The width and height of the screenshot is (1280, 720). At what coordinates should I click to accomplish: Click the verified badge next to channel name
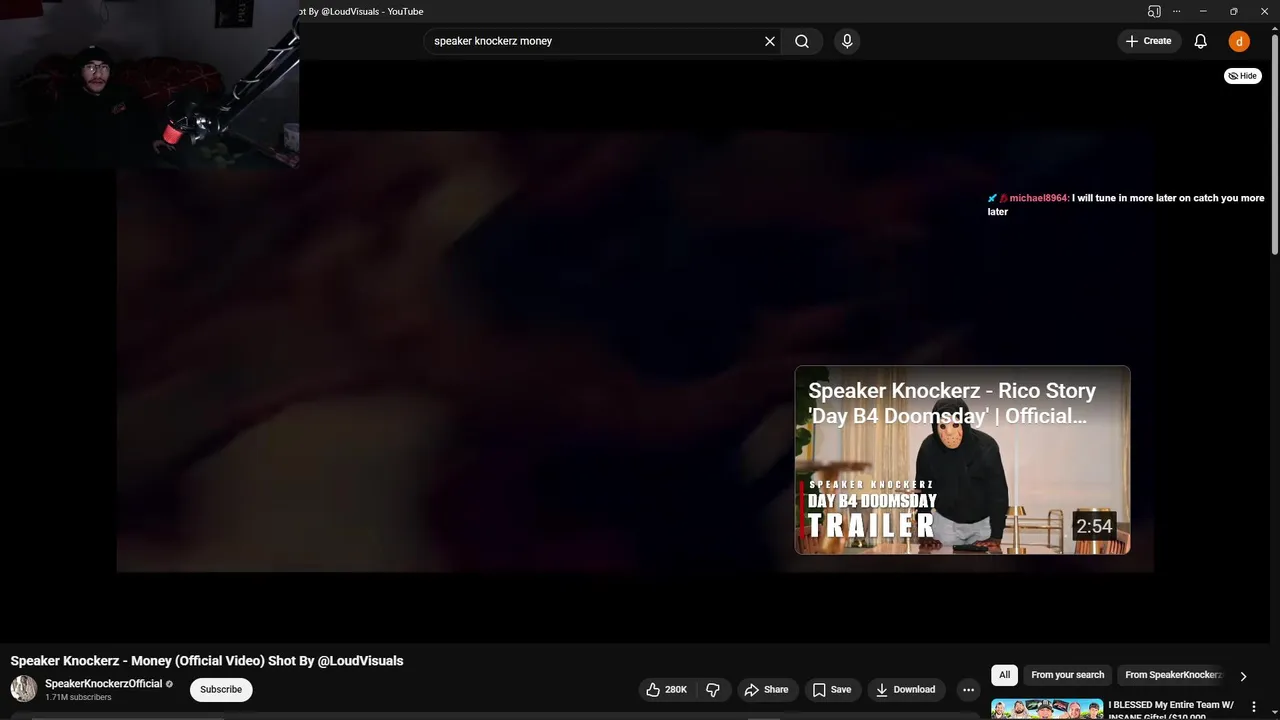(x=169, y=684)
